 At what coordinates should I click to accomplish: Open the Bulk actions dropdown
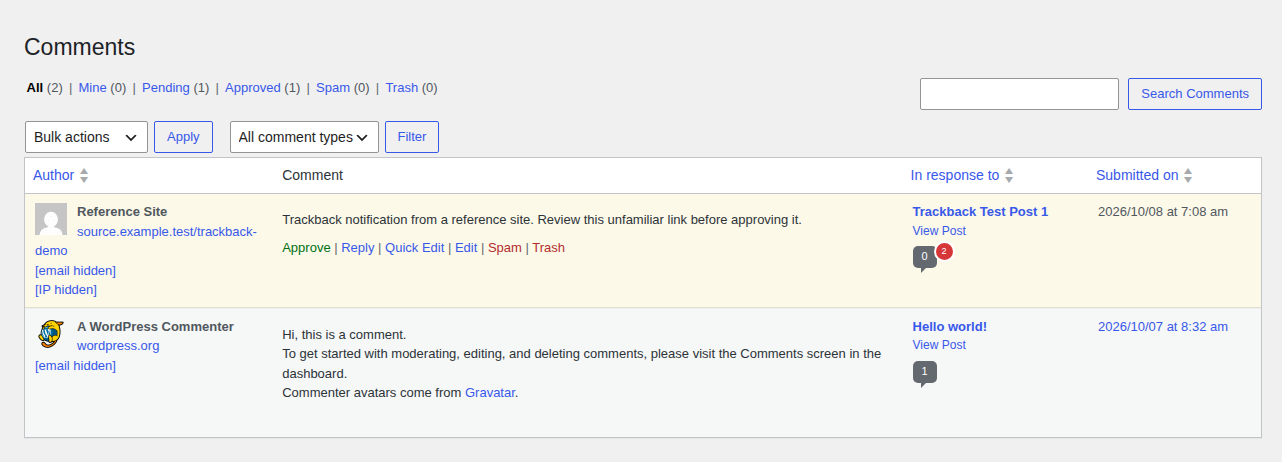pyautogui.click(x=86, y=137)
